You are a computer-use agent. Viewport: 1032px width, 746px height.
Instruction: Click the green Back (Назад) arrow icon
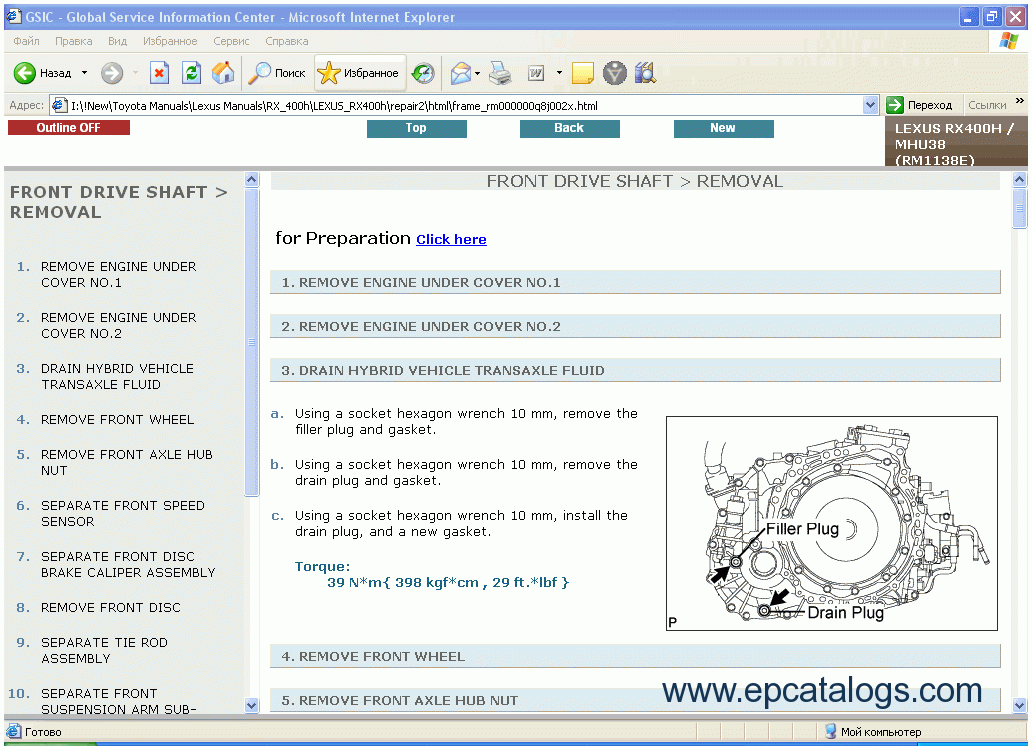pyautogui.click(x=25, y=73)
